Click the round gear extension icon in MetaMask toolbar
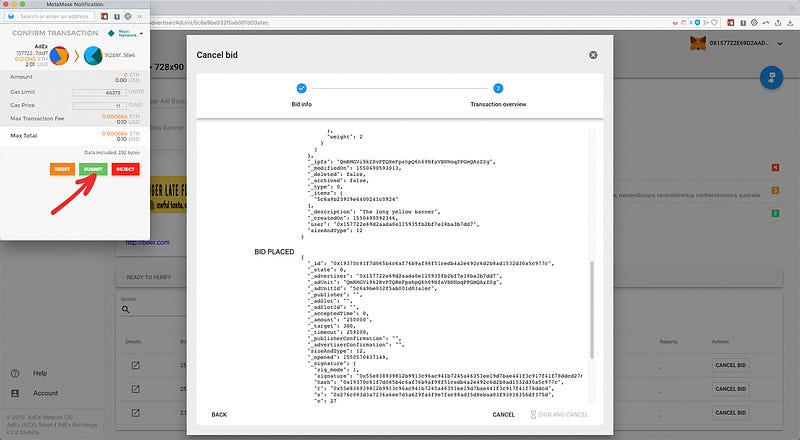This screenshot has height=440, width=800. coord(128,16)
